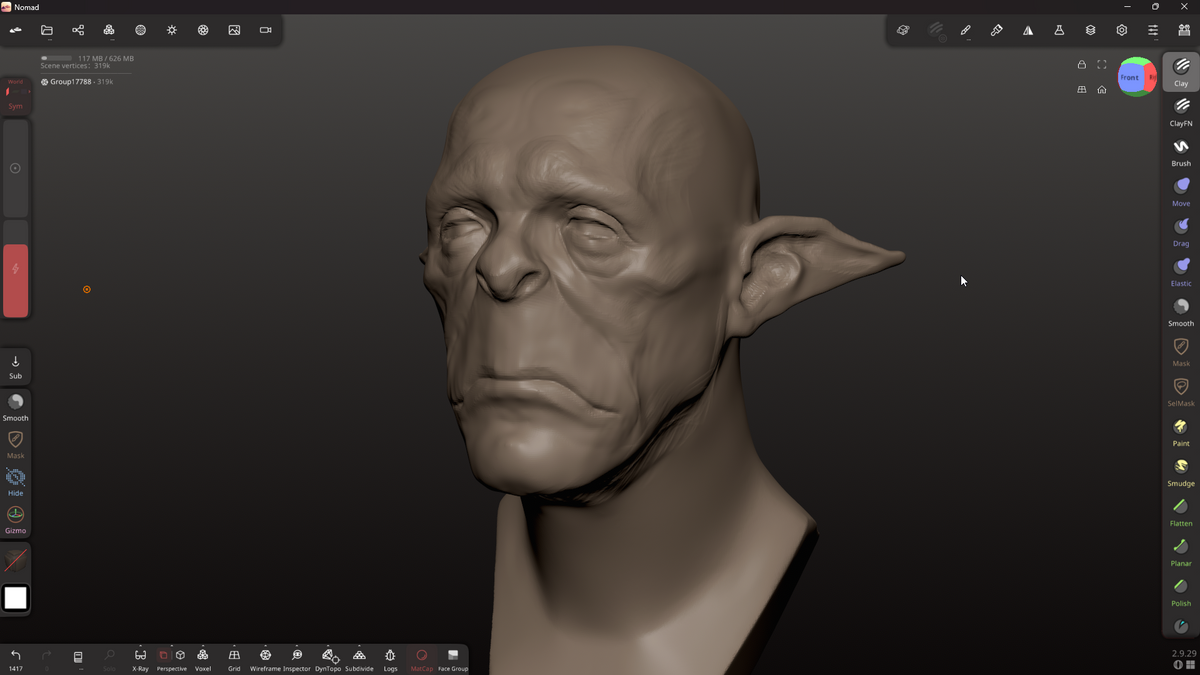1200x675 pixels.
Task: Toggle Mask shortcut on left panel
Action: click(16, 444)
